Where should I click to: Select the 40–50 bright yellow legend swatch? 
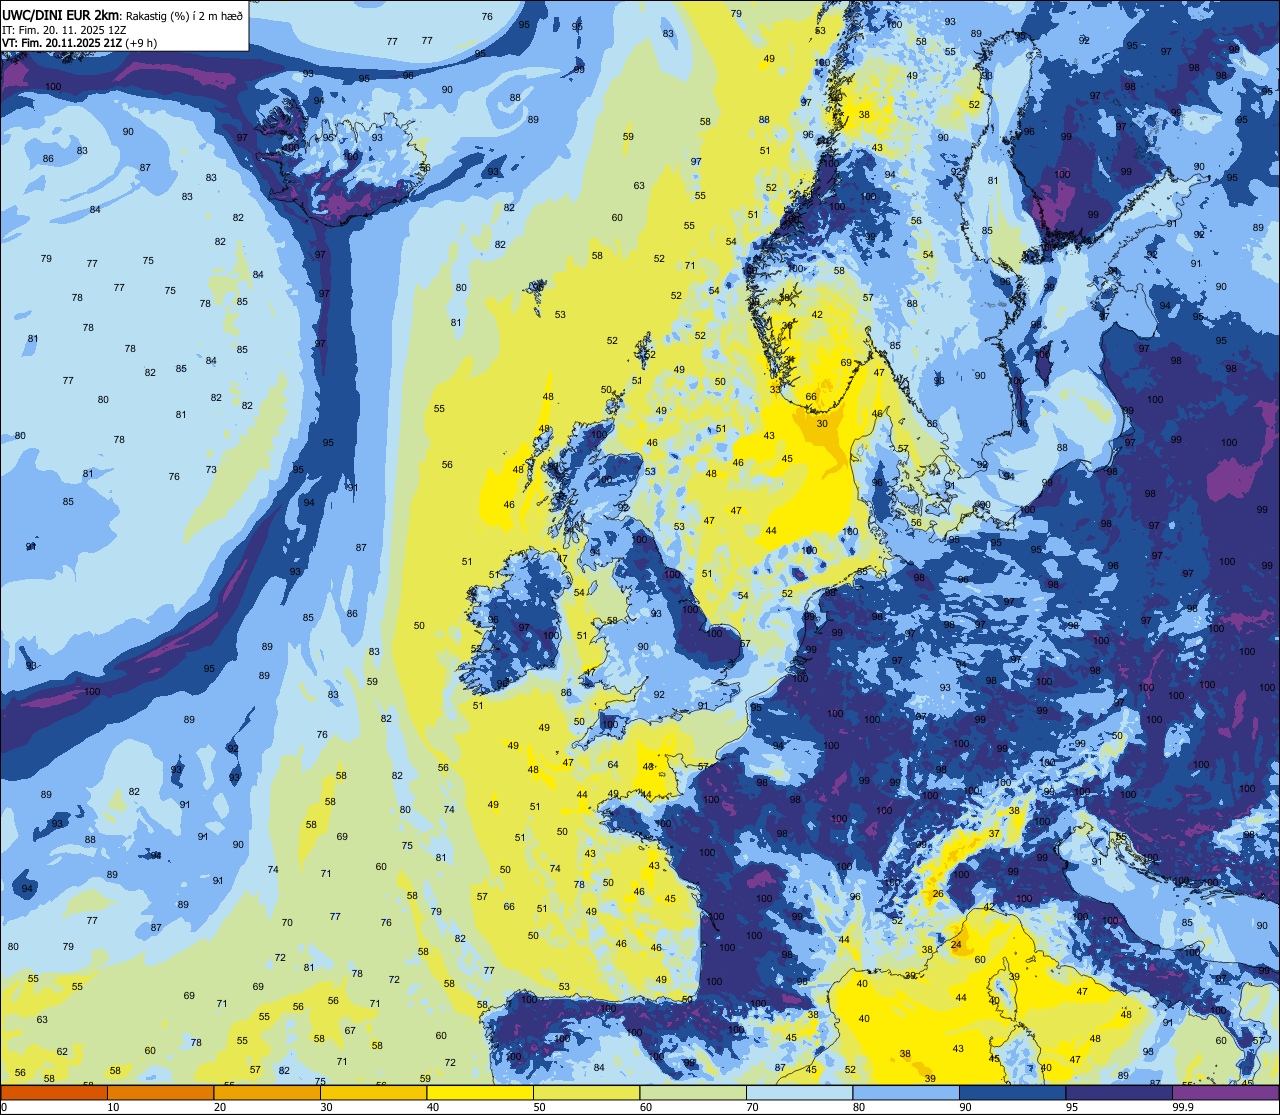[x=480, y=1092]
